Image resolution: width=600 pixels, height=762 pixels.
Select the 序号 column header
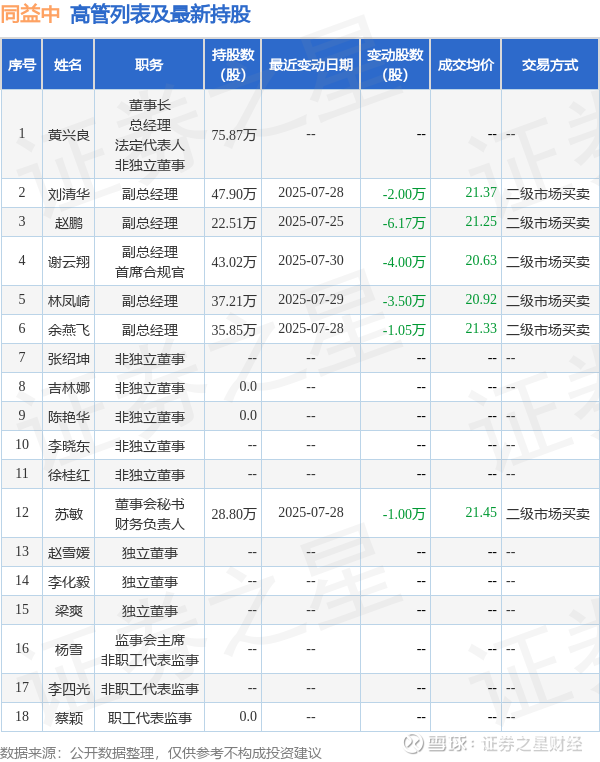tap(22, 65)
